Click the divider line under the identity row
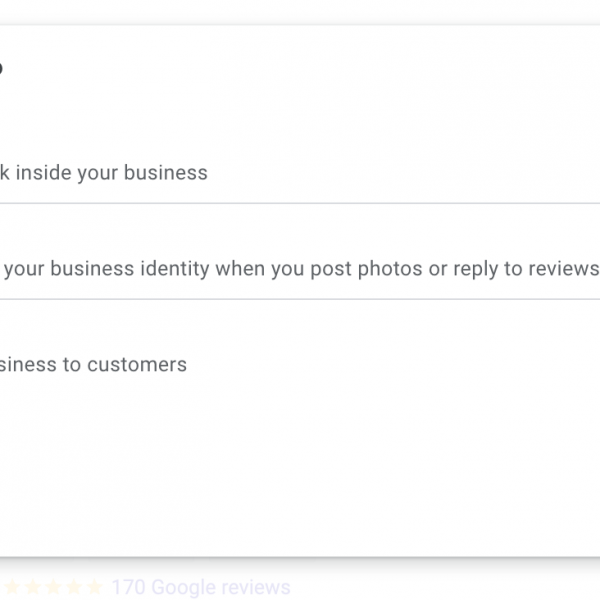 coord(300,299)
